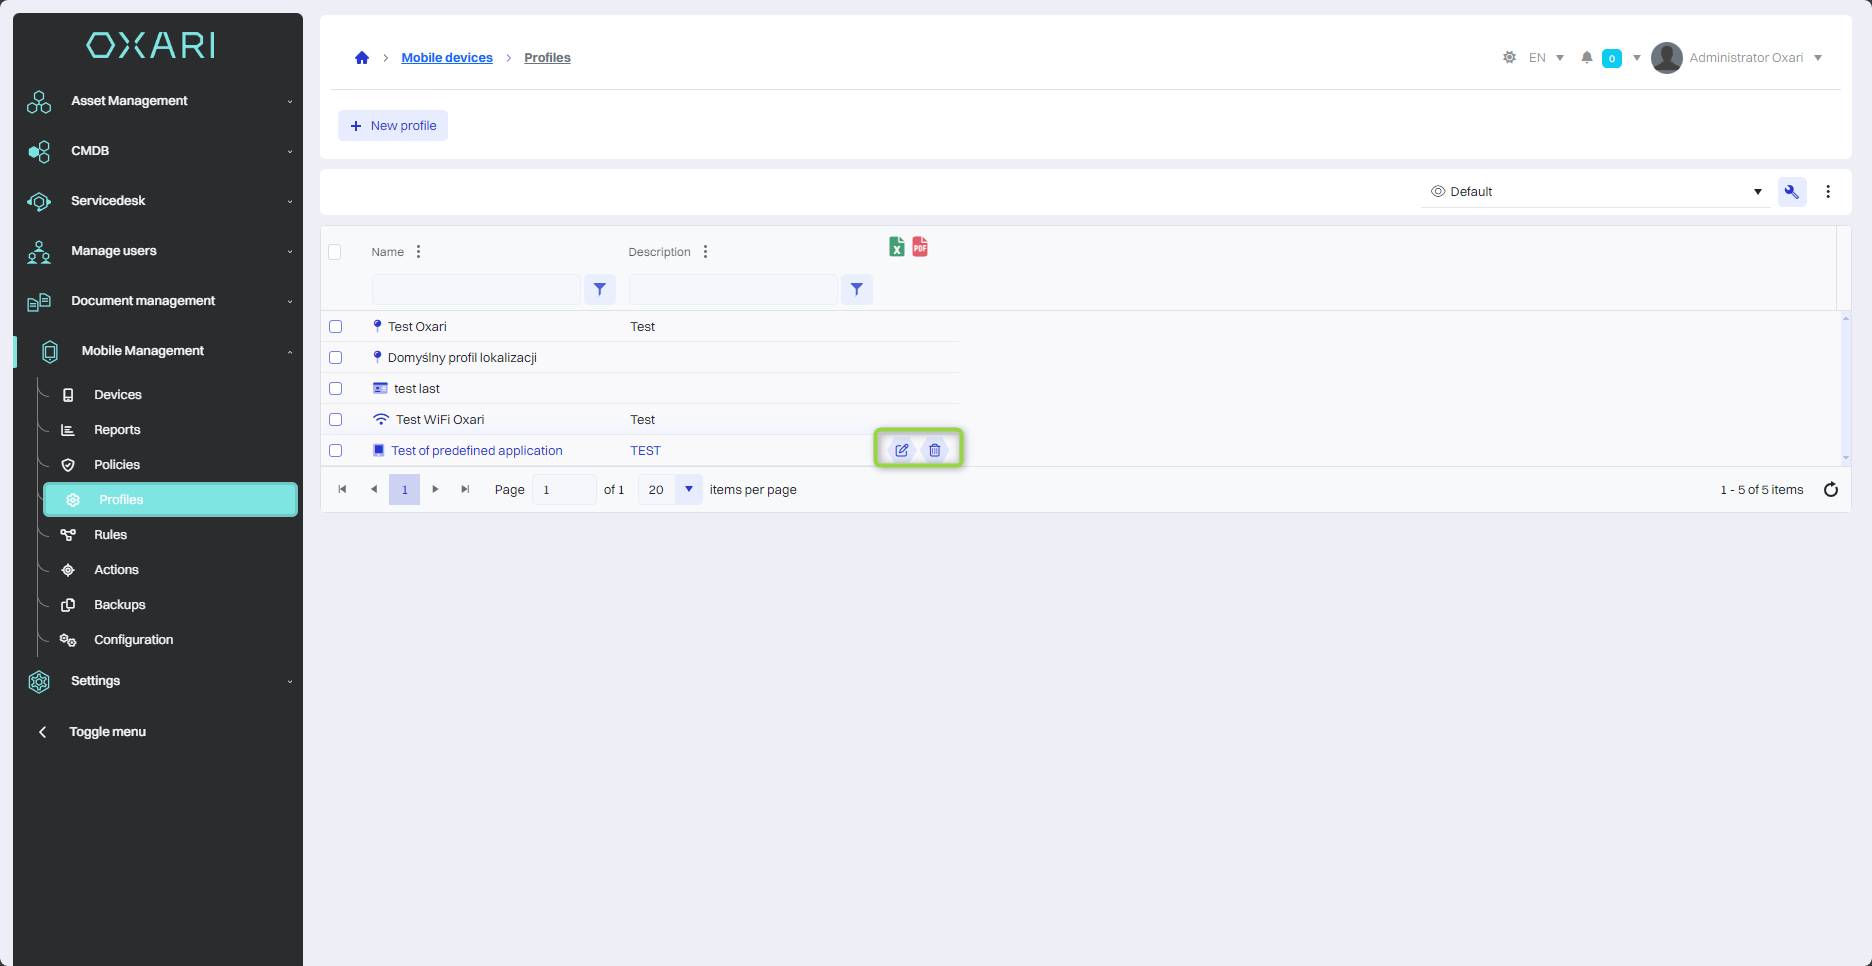Click the Name column filter icon
Image resolution: width=1872 pixels, height=966 pixels.
point(600,289)
